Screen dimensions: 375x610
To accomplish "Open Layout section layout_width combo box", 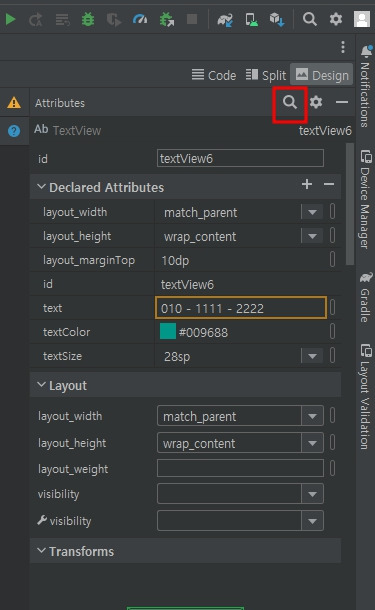I will coord(240,416).
